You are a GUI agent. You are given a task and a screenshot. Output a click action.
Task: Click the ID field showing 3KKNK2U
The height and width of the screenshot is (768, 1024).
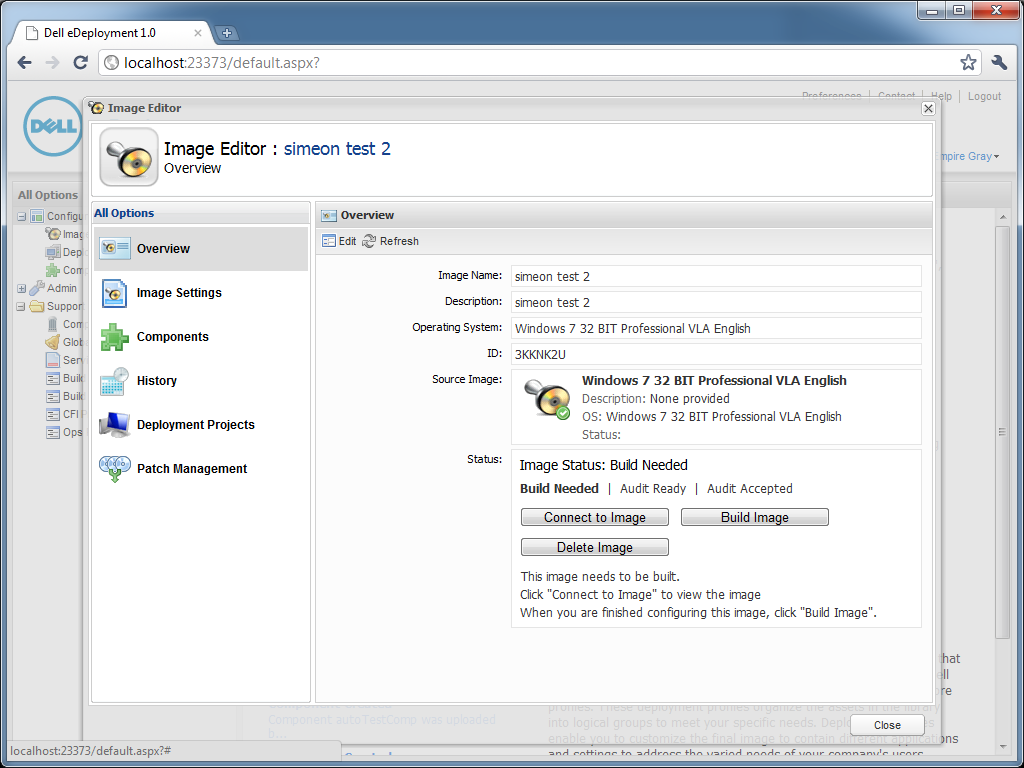tap(716, 355)
